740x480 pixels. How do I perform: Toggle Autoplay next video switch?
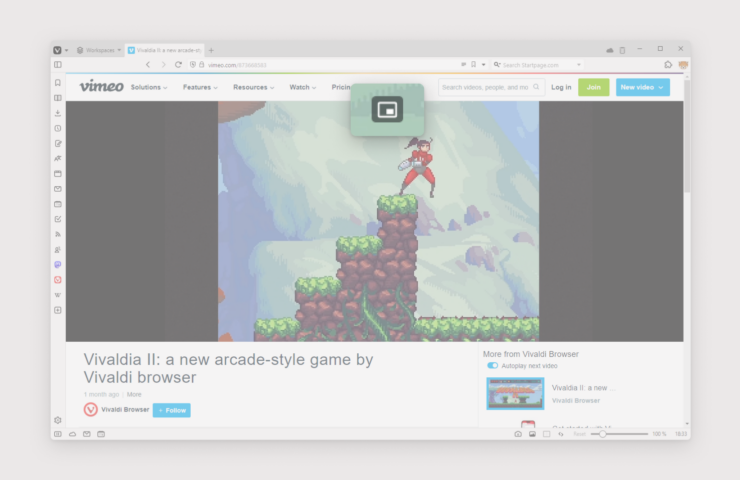click(x=492, y=366)
